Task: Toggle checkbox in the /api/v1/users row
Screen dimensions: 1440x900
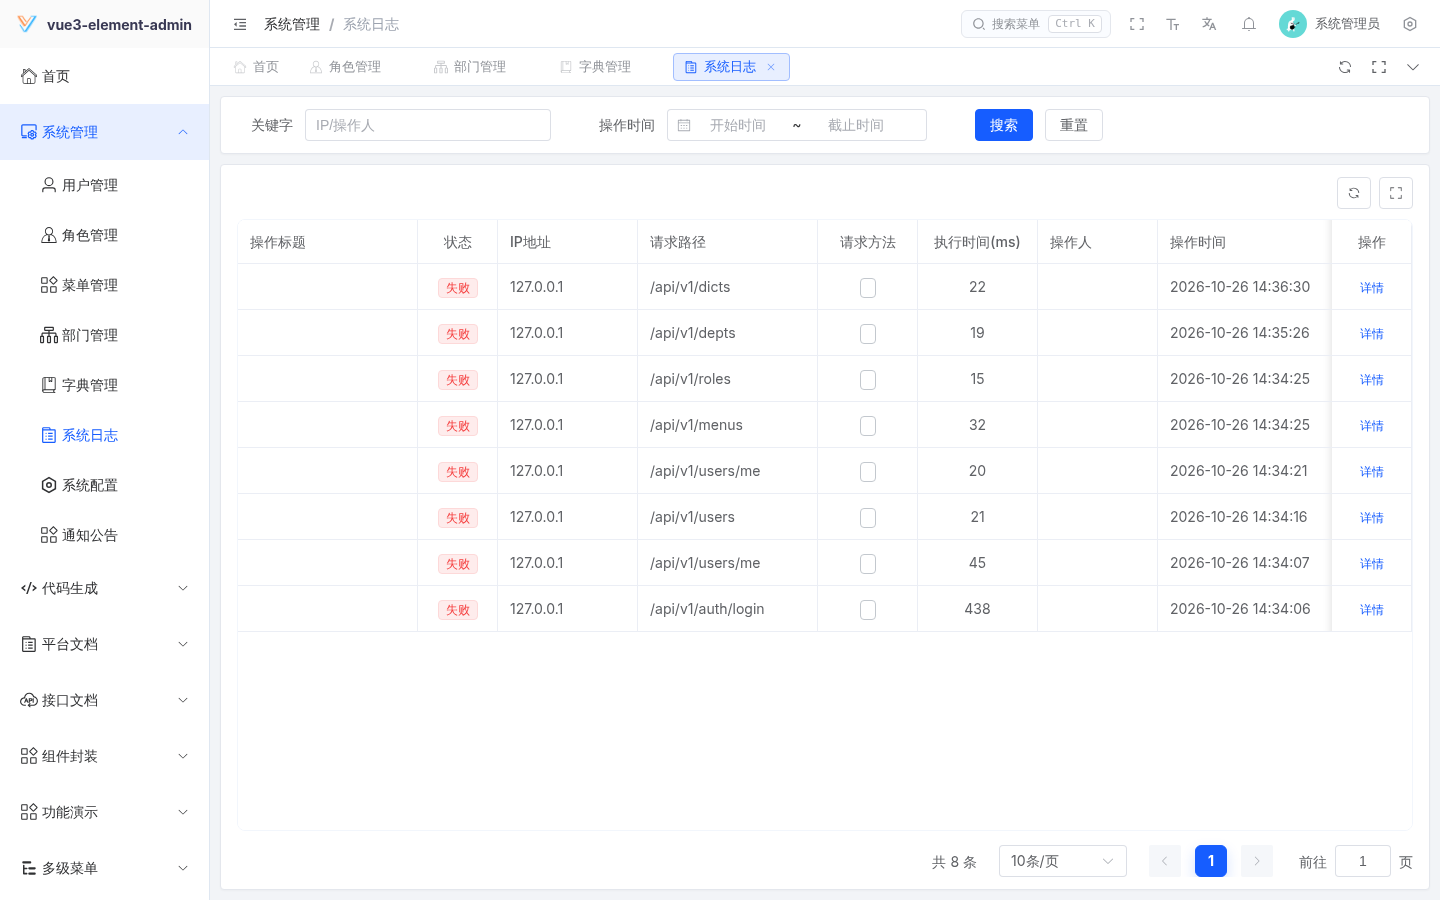Action: [x=868, y=518]
